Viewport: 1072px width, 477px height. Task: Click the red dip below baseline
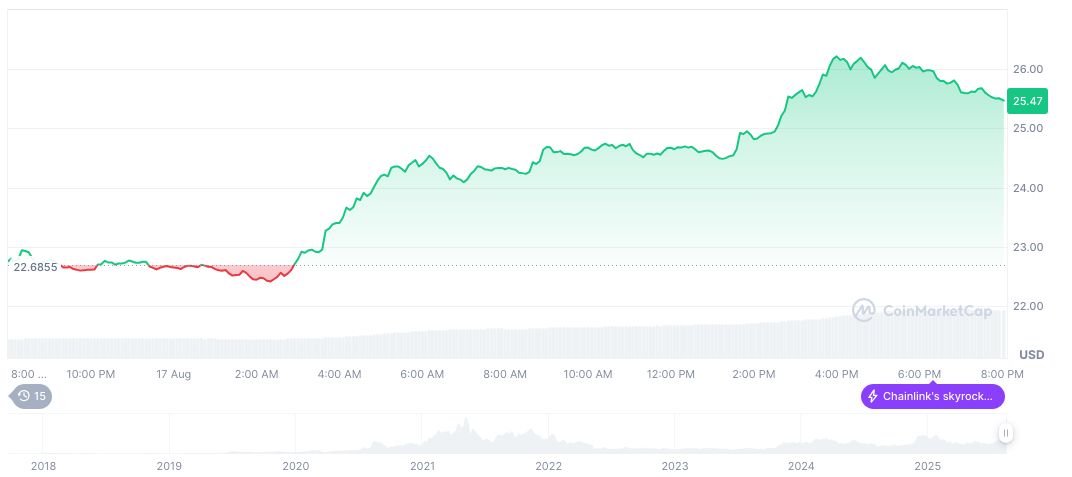(x=266, y=276)
